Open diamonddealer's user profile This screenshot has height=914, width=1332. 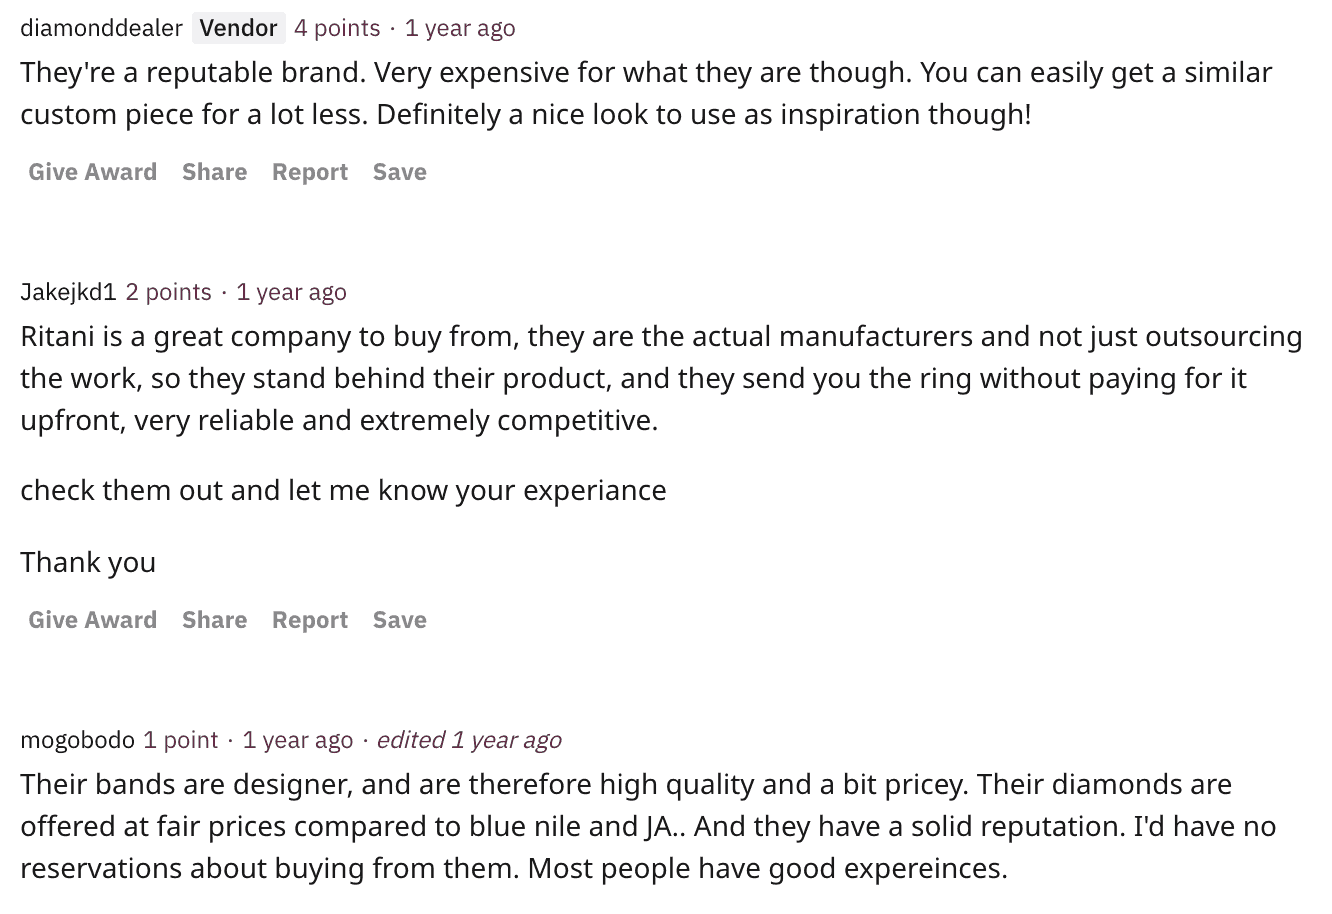[x=100, y=28]
